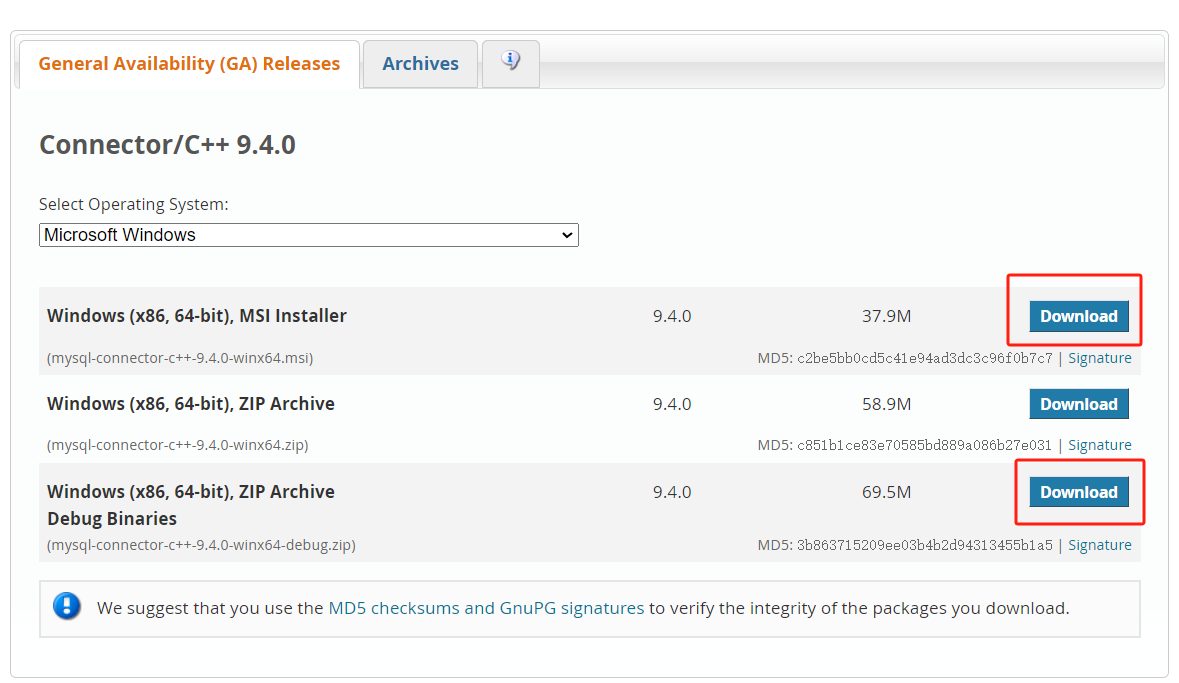This screenshot has width=1179, height=683.
Task: Click MD5 hash starting with 3b863715
Action: (x=924, y=545)
